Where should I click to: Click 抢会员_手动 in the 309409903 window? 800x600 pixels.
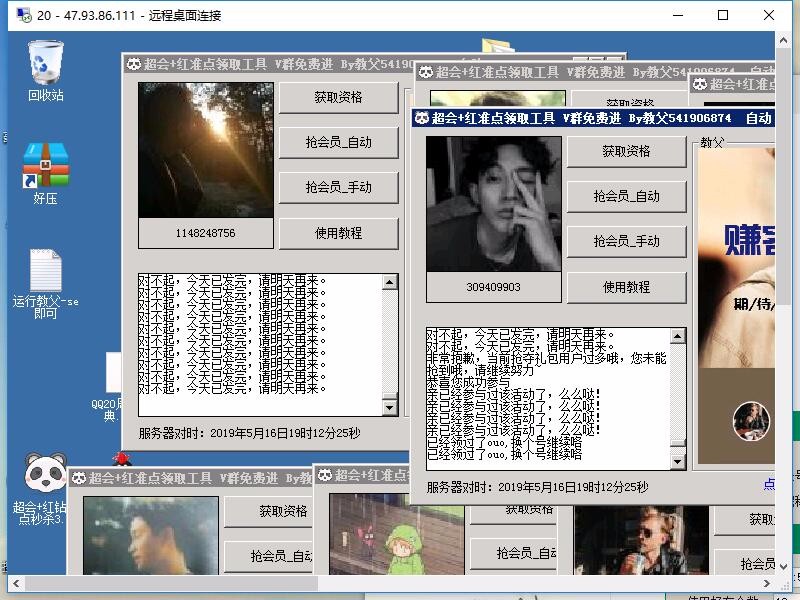626,241
